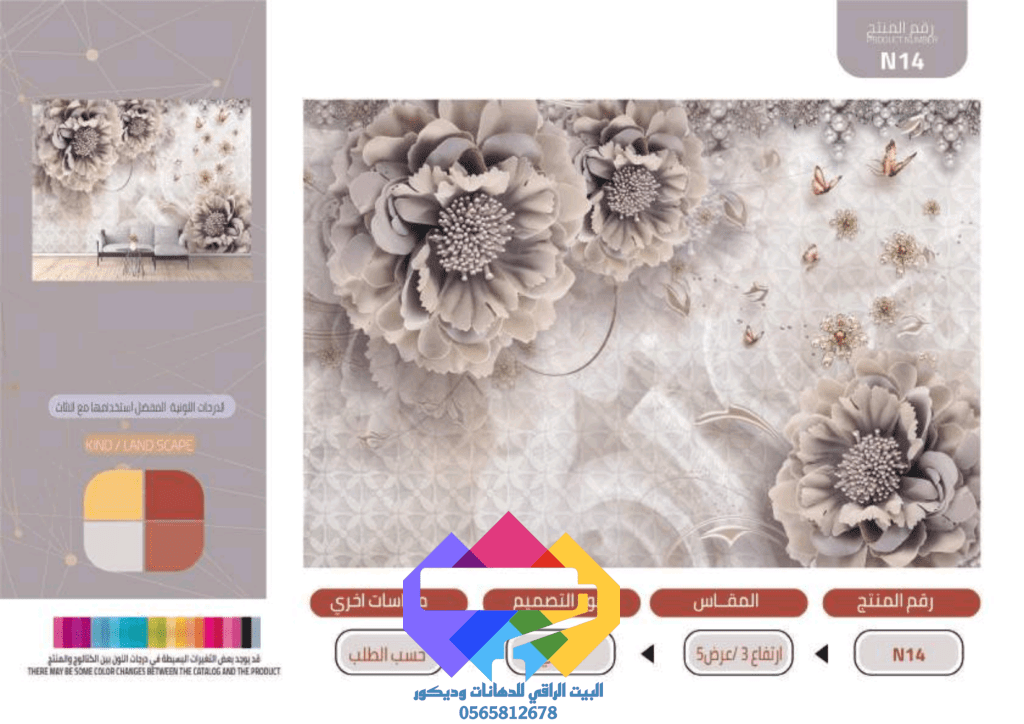Click the black arrow beside N14 box

pos(822,653)
